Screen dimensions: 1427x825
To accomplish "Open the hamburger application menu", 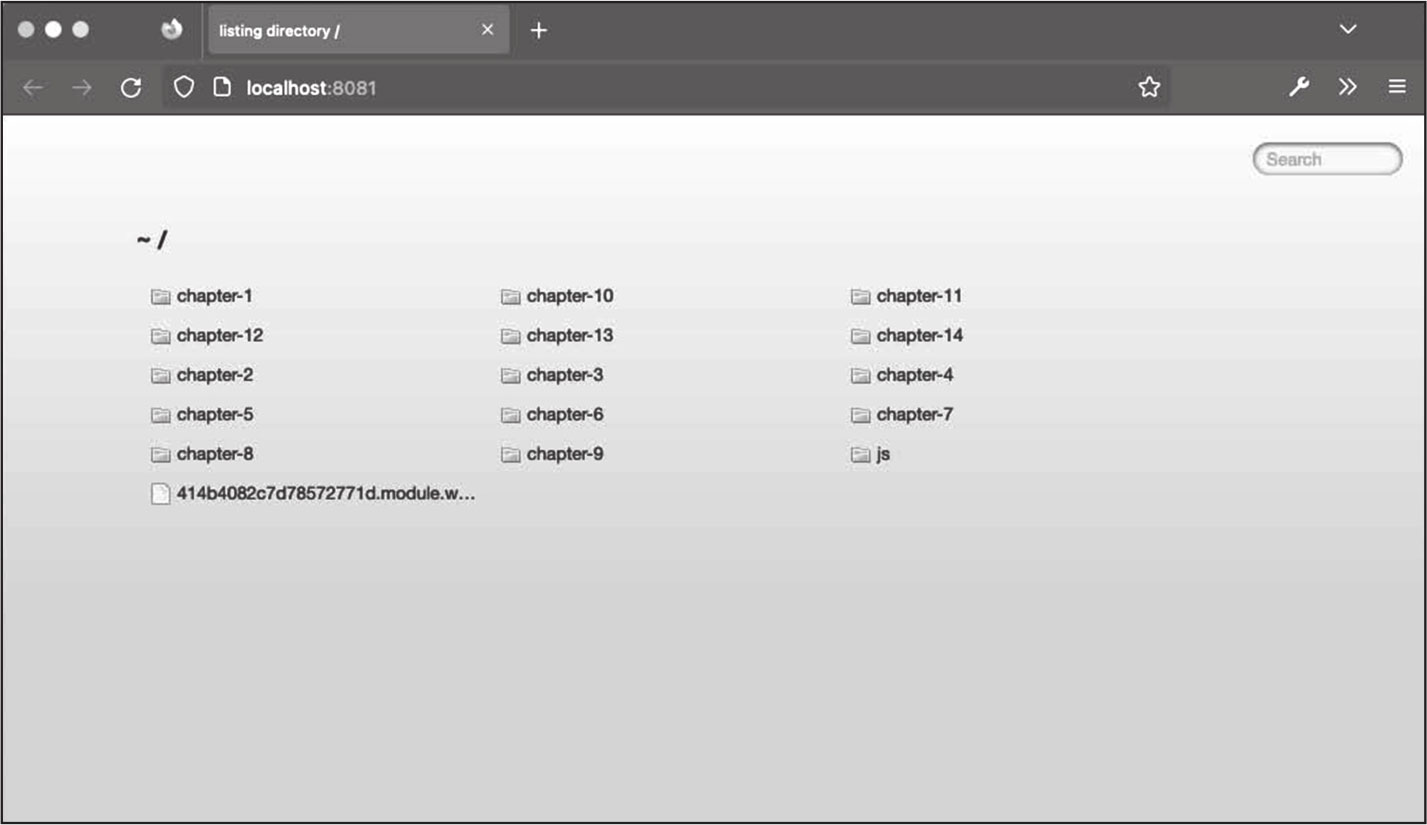I will point(1397,88).
